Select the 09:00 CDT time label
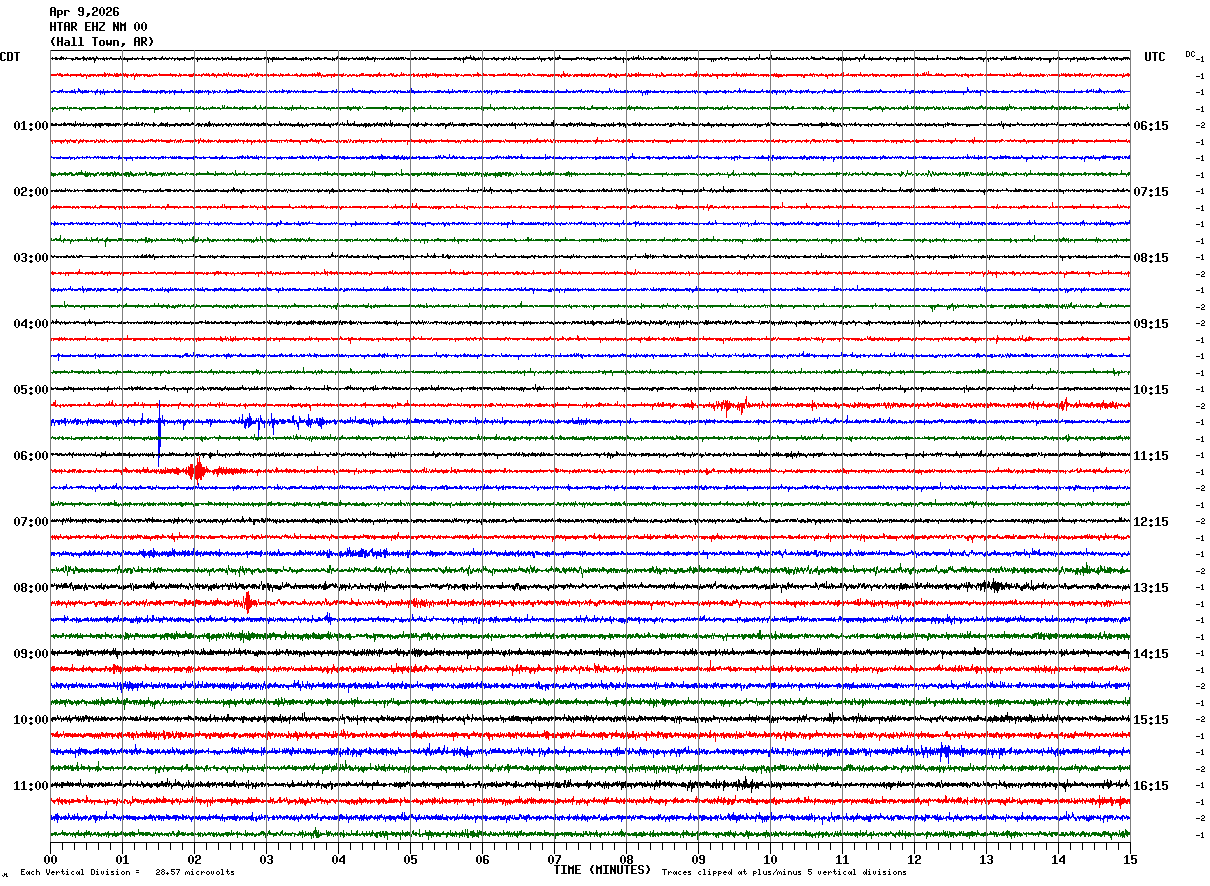Image resolution: width=1210 pixels, height=886 pixels. [31, 654]
